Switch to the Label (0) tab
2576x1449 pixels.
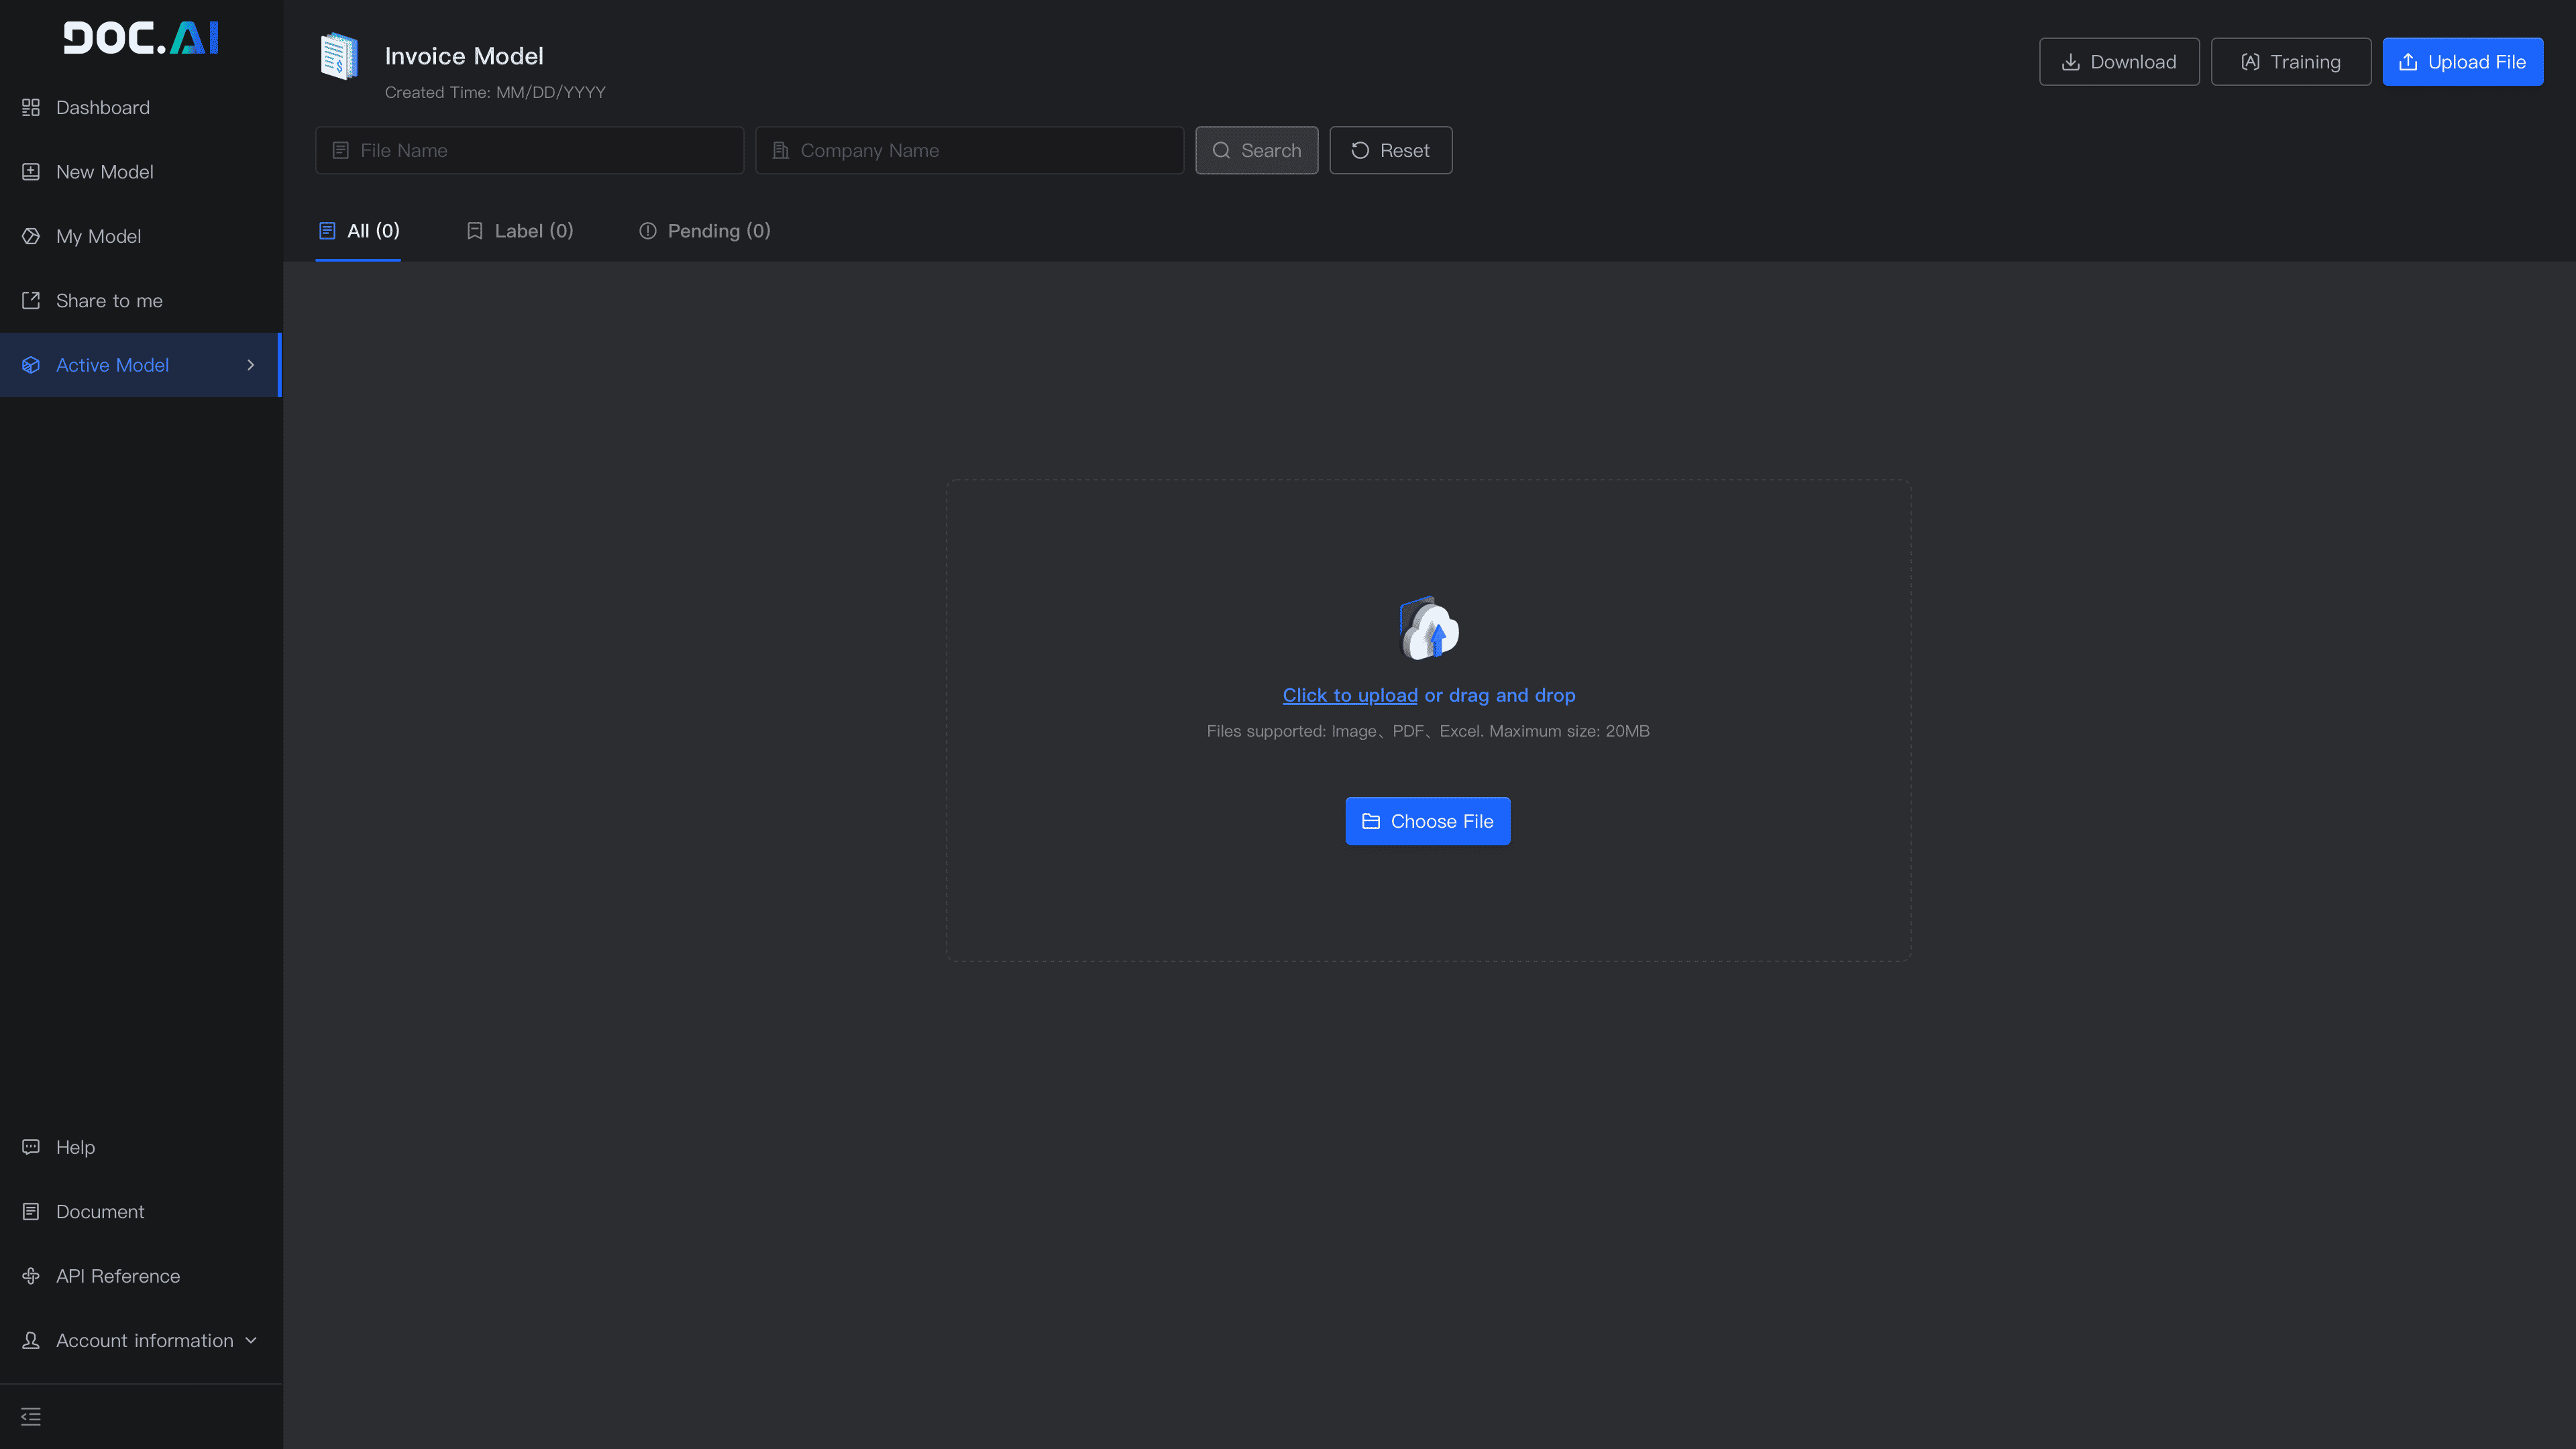(520, 231)
